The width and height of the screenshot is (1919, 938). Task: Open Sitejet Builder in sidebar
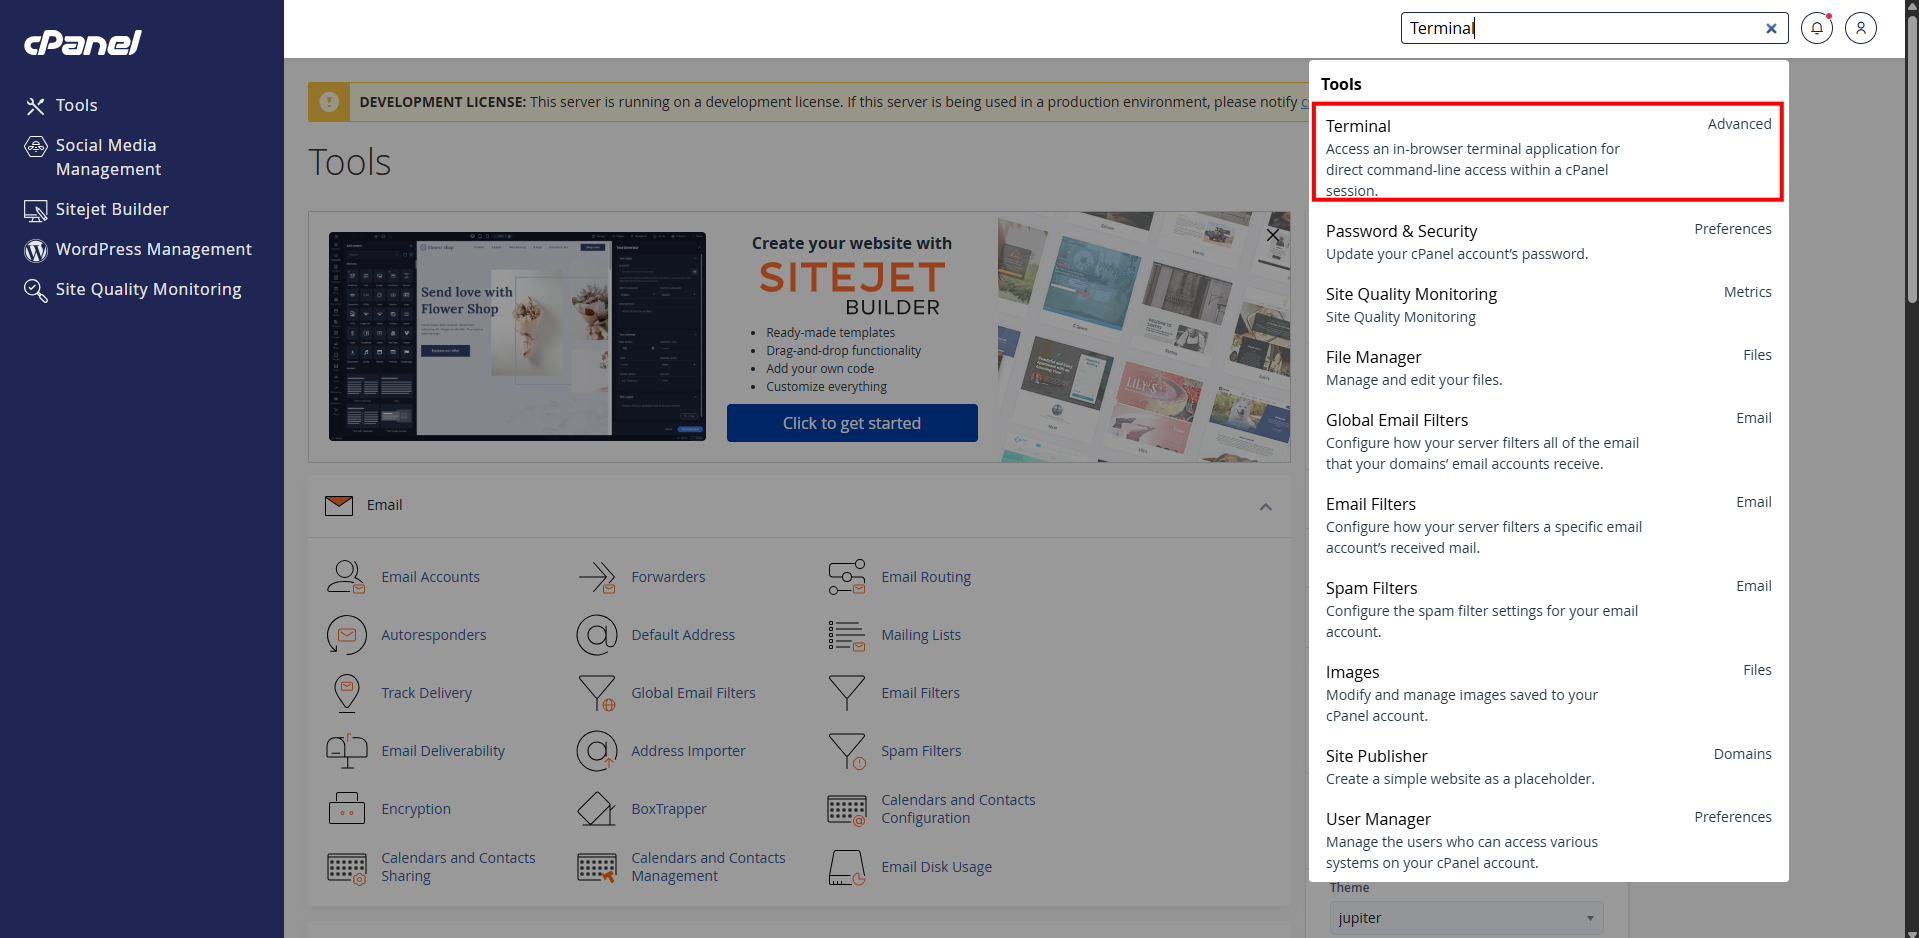click(x=97, y=209)
